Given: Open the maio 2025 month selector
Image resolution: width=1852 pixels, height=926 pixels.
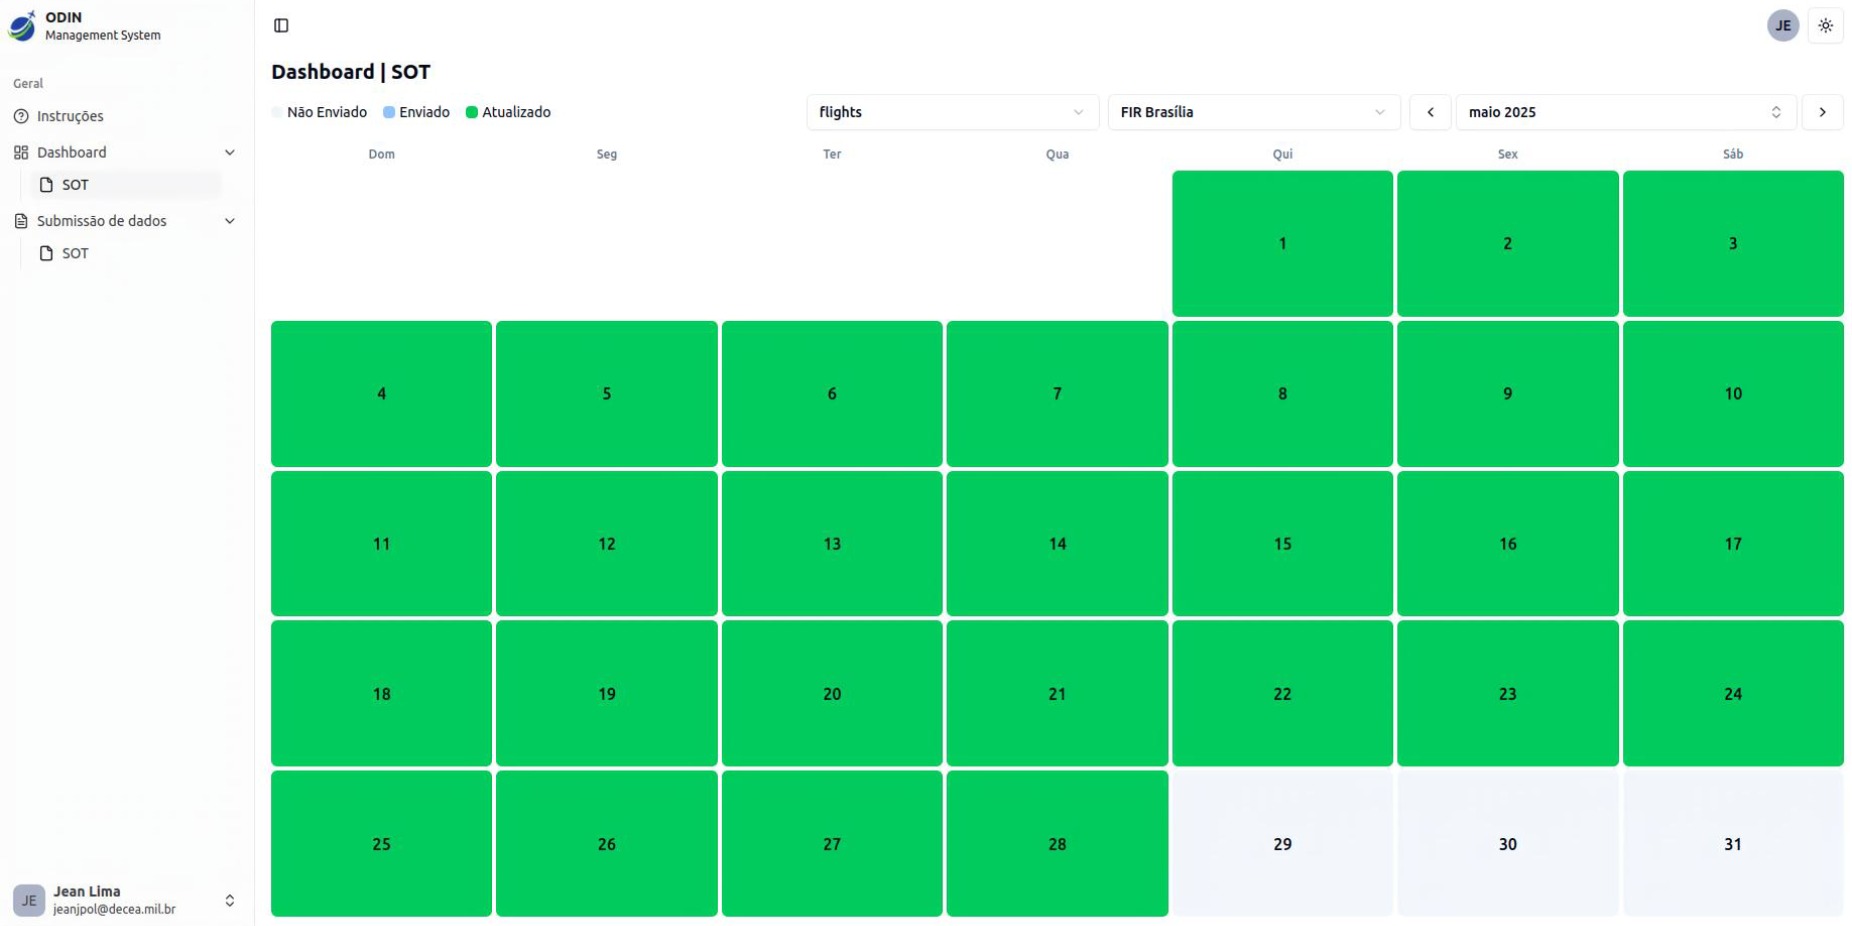Looking at the screenshot, I should (1624, 112).
